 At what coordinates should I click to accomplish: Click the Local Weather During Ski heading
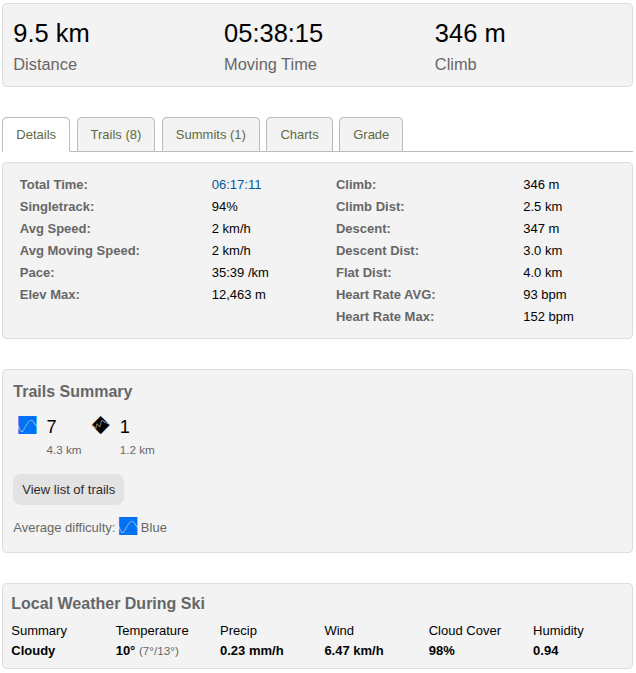coord(108,604)
